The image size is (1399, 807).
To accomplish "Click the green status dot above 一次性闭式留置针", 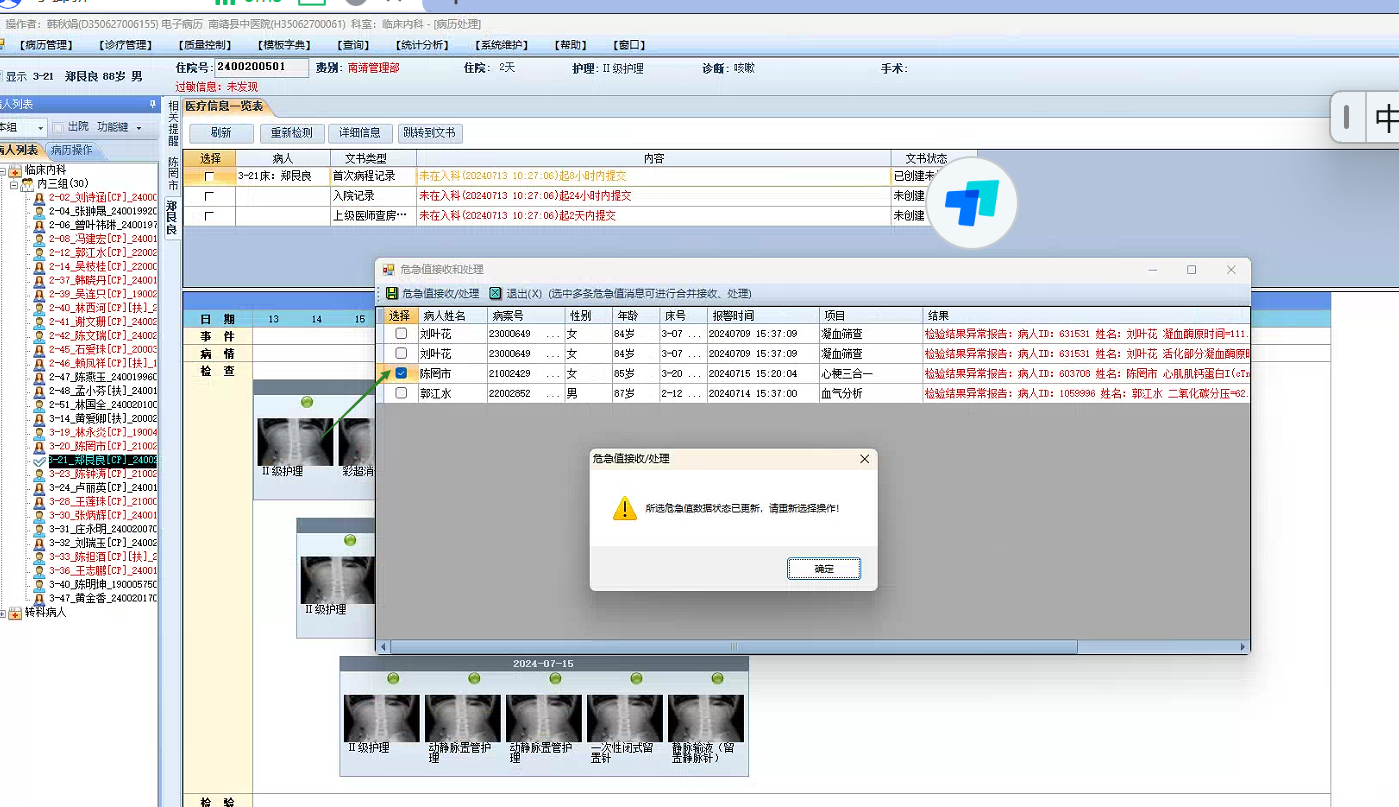I will click(636, 679).
